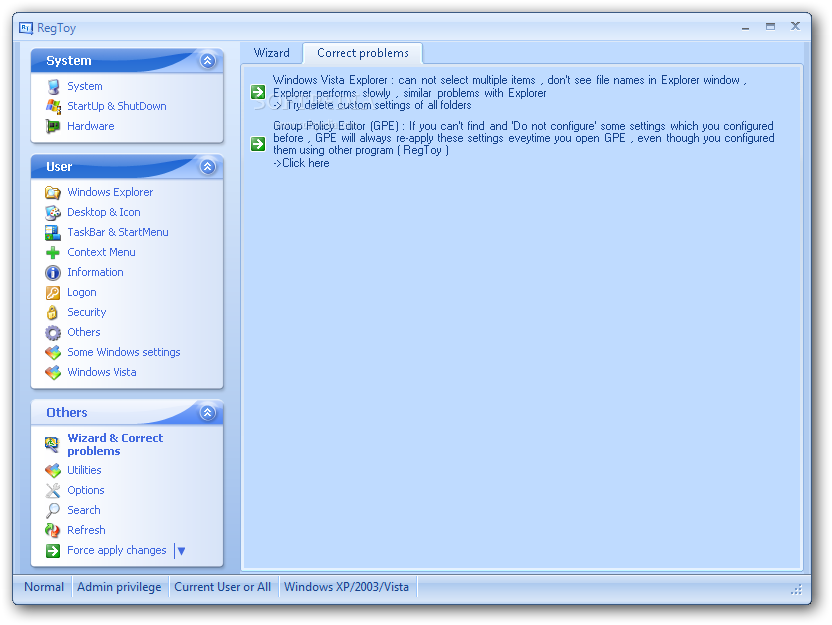Open the Logon section
Image resolution: width=832 pixels, height=625 pixels.
coord(82,292)
